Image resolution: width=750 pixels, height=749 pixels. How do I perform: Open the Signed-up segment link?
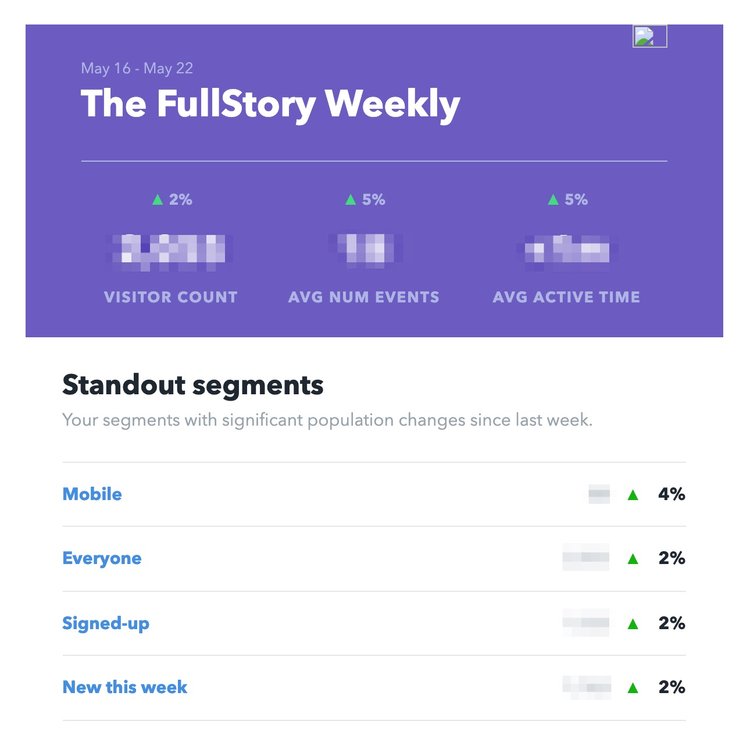click(106, 623)
